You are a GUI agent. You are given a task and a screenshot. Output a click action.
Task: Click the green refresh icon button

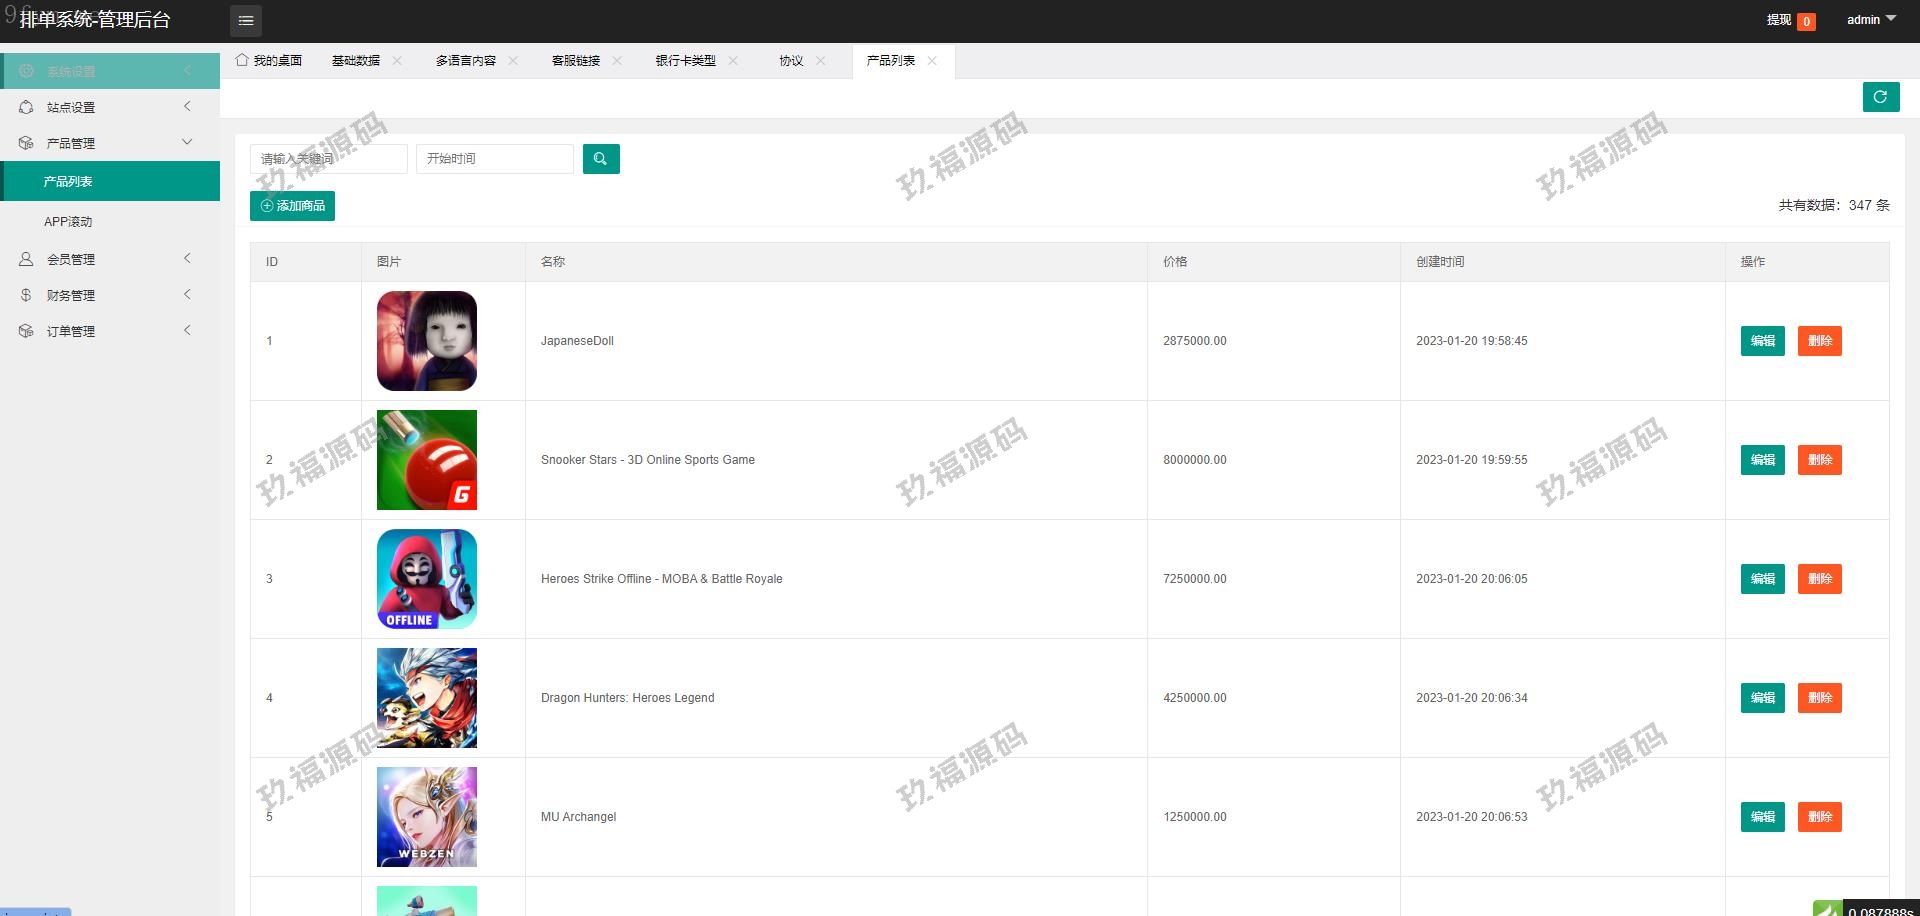point(1880,97)
